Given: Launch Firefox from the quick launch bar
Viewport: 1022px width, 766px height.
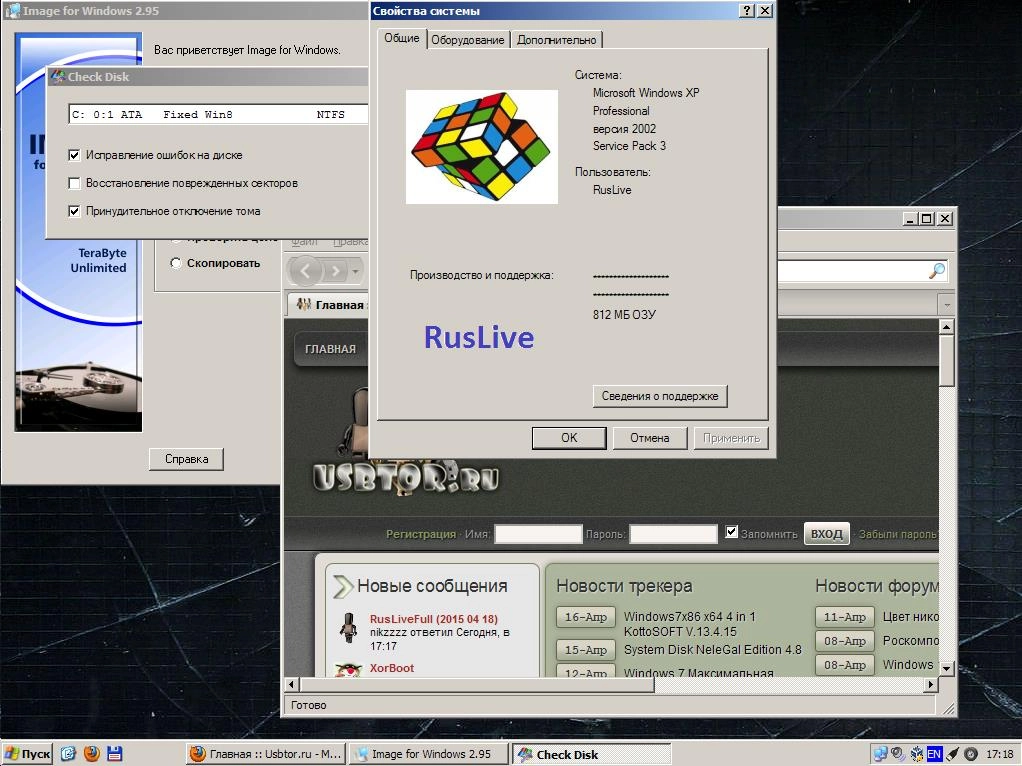Looking at the screenshot, I should [92, 754].
